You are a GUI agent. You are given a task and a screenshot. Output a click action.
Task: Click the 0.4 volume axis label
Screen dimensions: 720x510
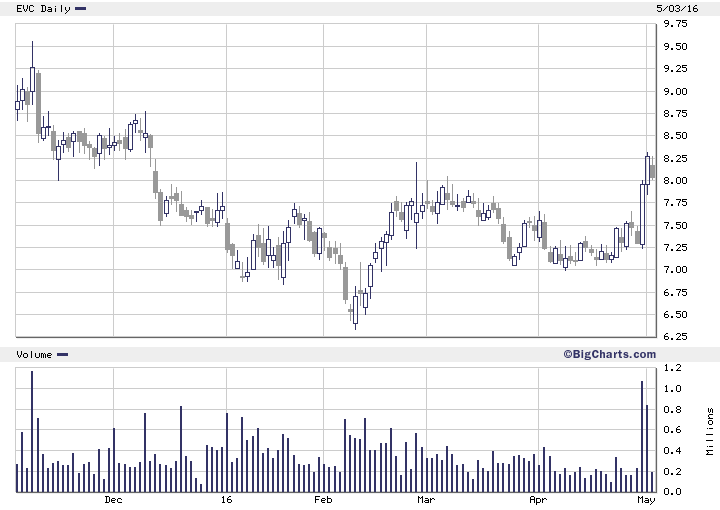tap(672, 451)
